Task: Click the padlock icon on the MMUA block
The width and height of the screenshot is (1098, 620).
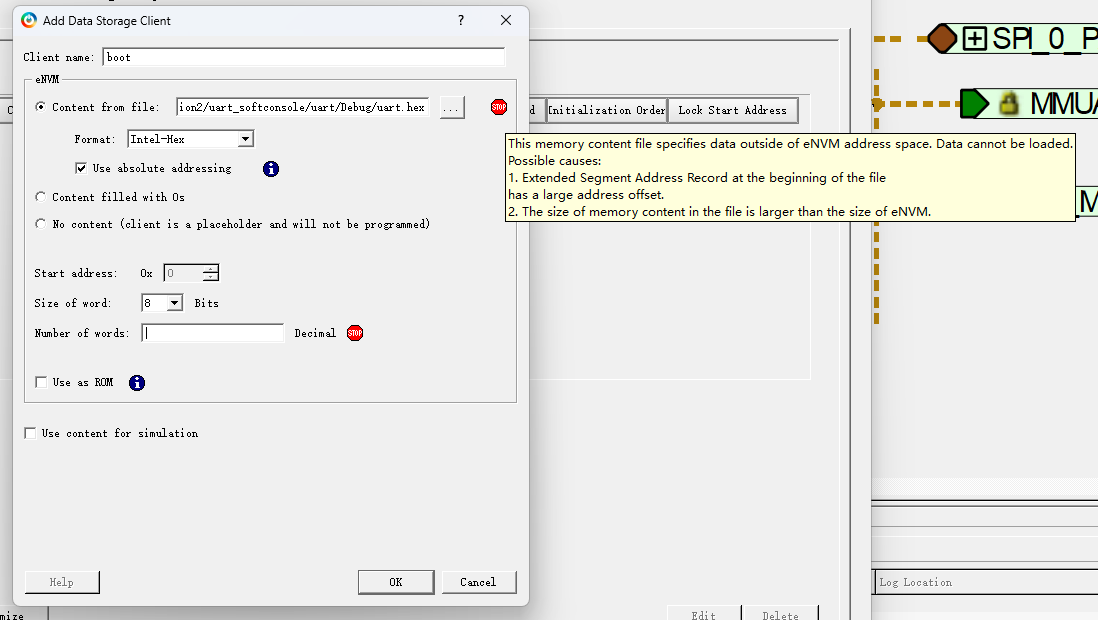Action: pos(1008,104)
